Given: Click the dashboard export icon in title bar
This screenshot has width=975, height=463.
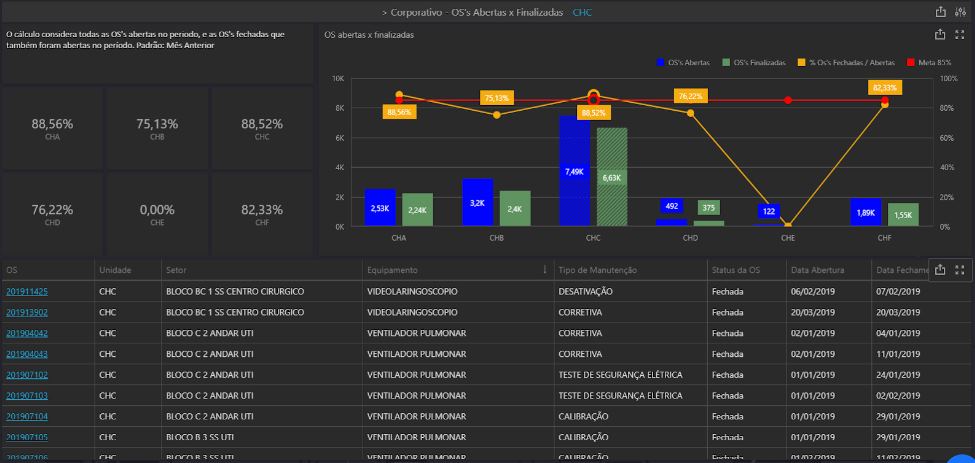Looking at the screenshot, I should [x=940, y=12].
